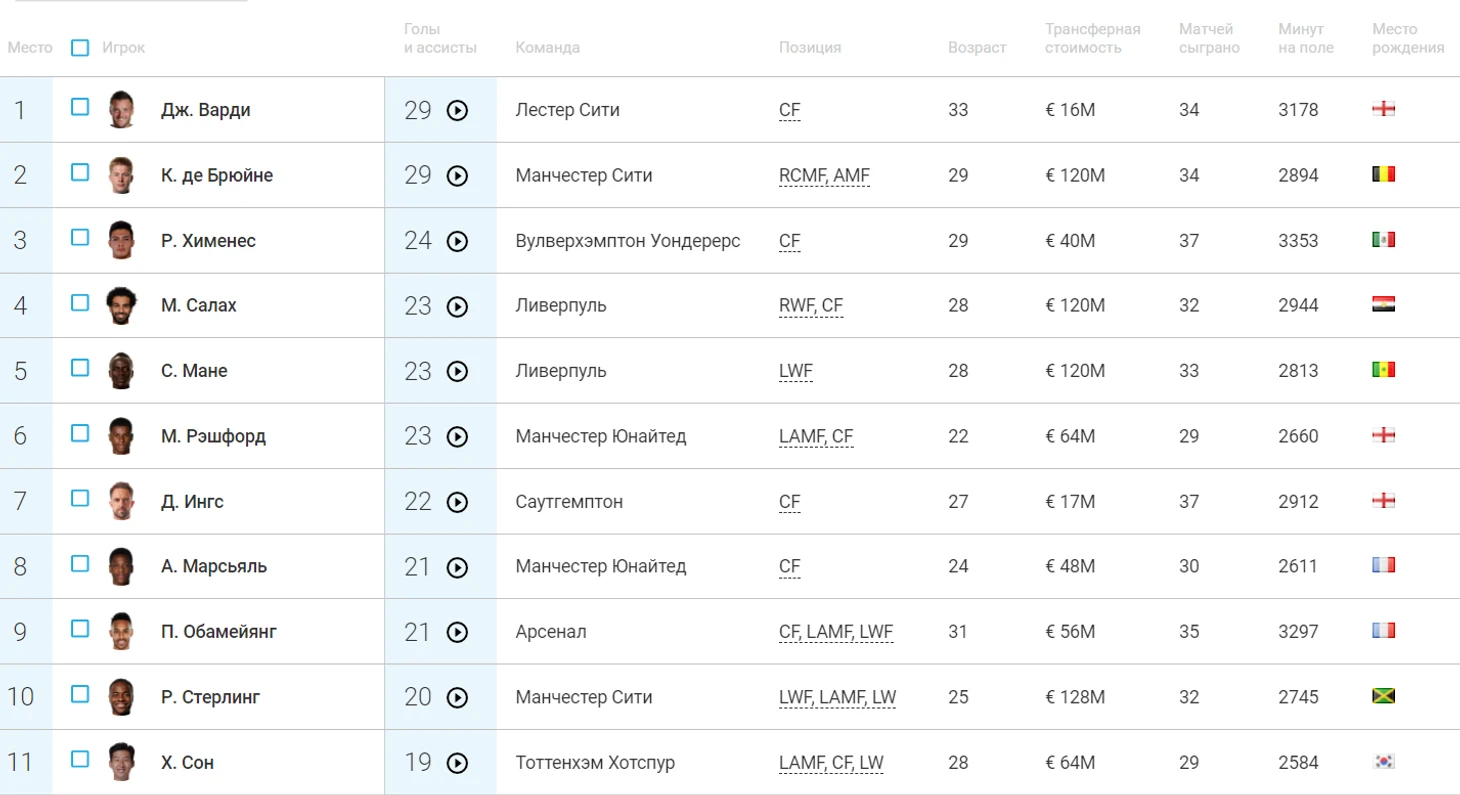Sort by Трансферная стоимость header
The height and width of the screenshot is (795, 1460).
(x=1093, y=38)
